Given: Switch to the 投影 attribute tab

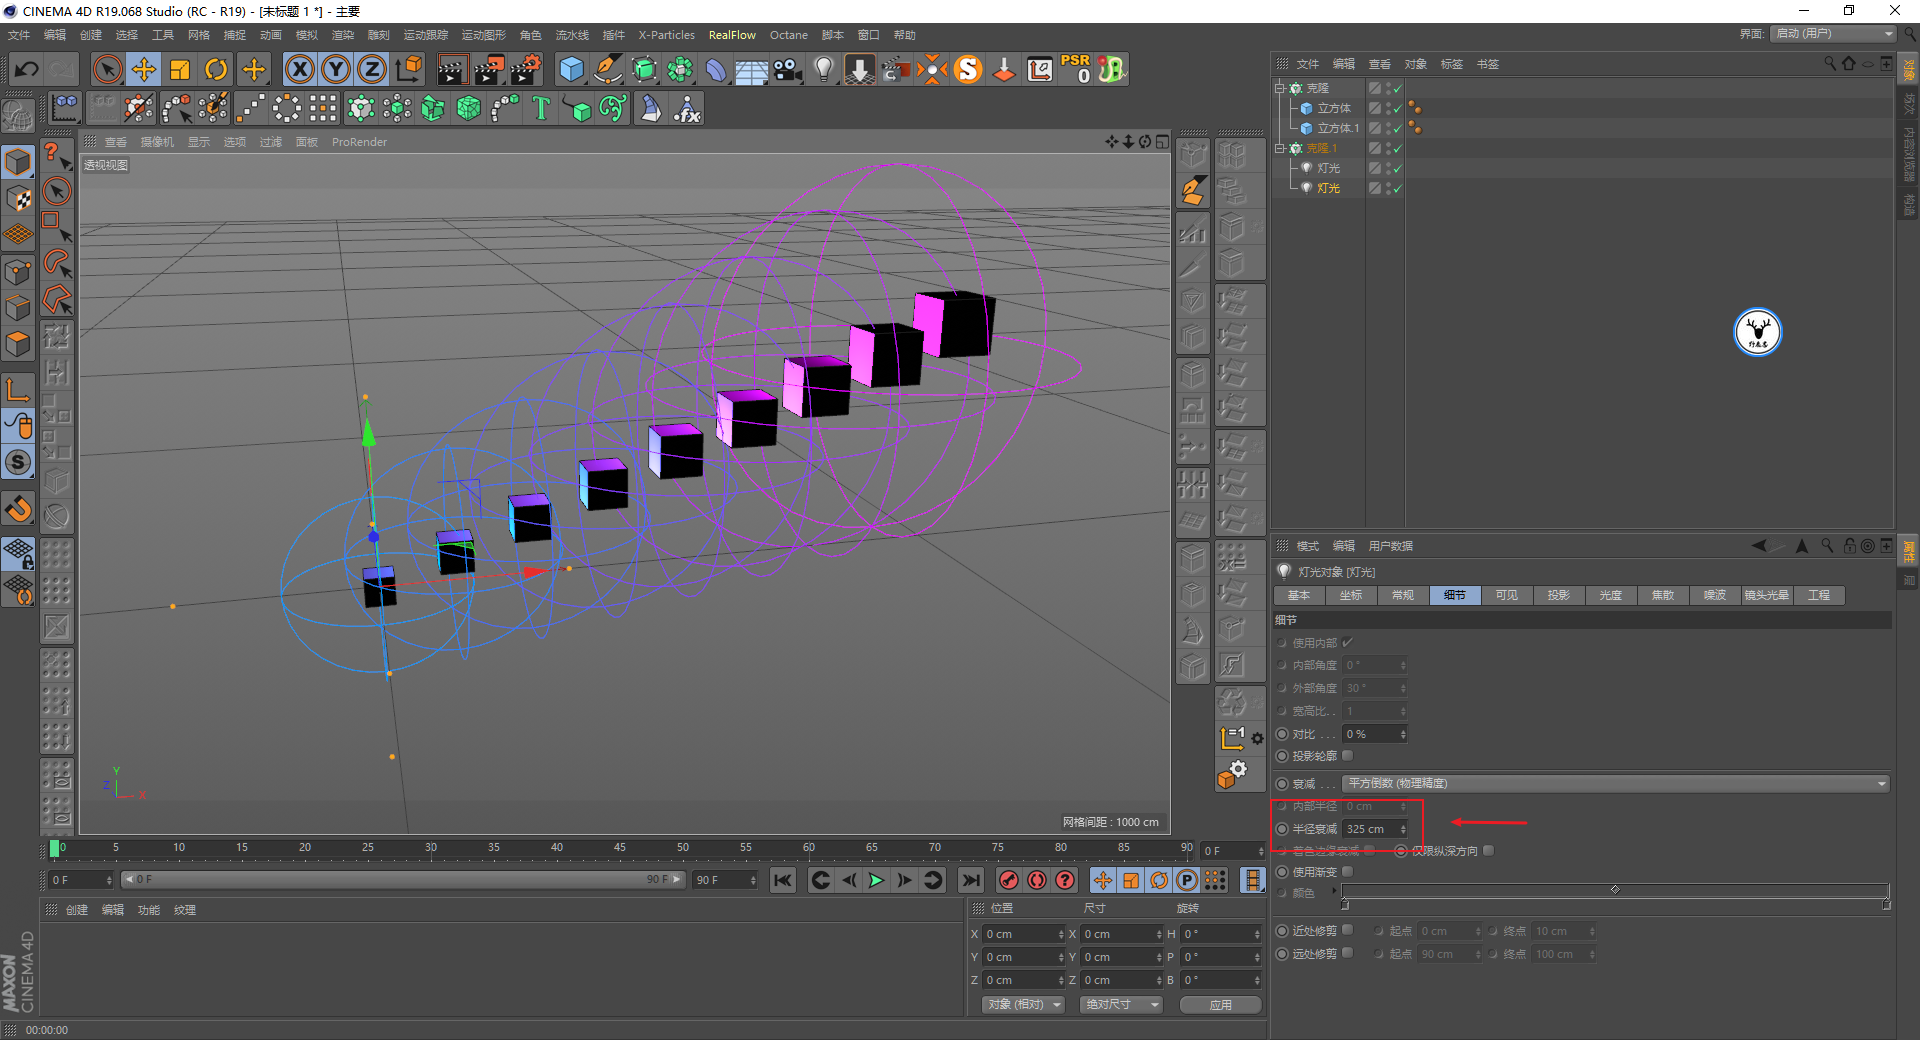Looking at the screenshot, I should click(1558, 595).
